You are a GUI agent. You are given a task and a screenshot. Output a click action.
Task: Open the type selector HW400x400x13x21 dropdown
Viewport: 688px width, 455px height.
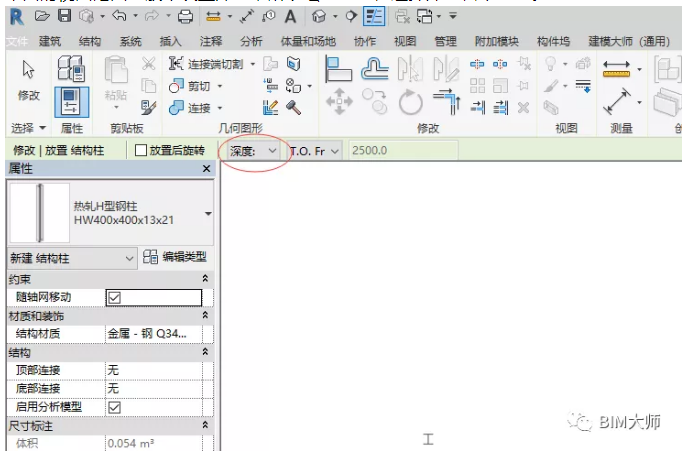pos(208,213)
